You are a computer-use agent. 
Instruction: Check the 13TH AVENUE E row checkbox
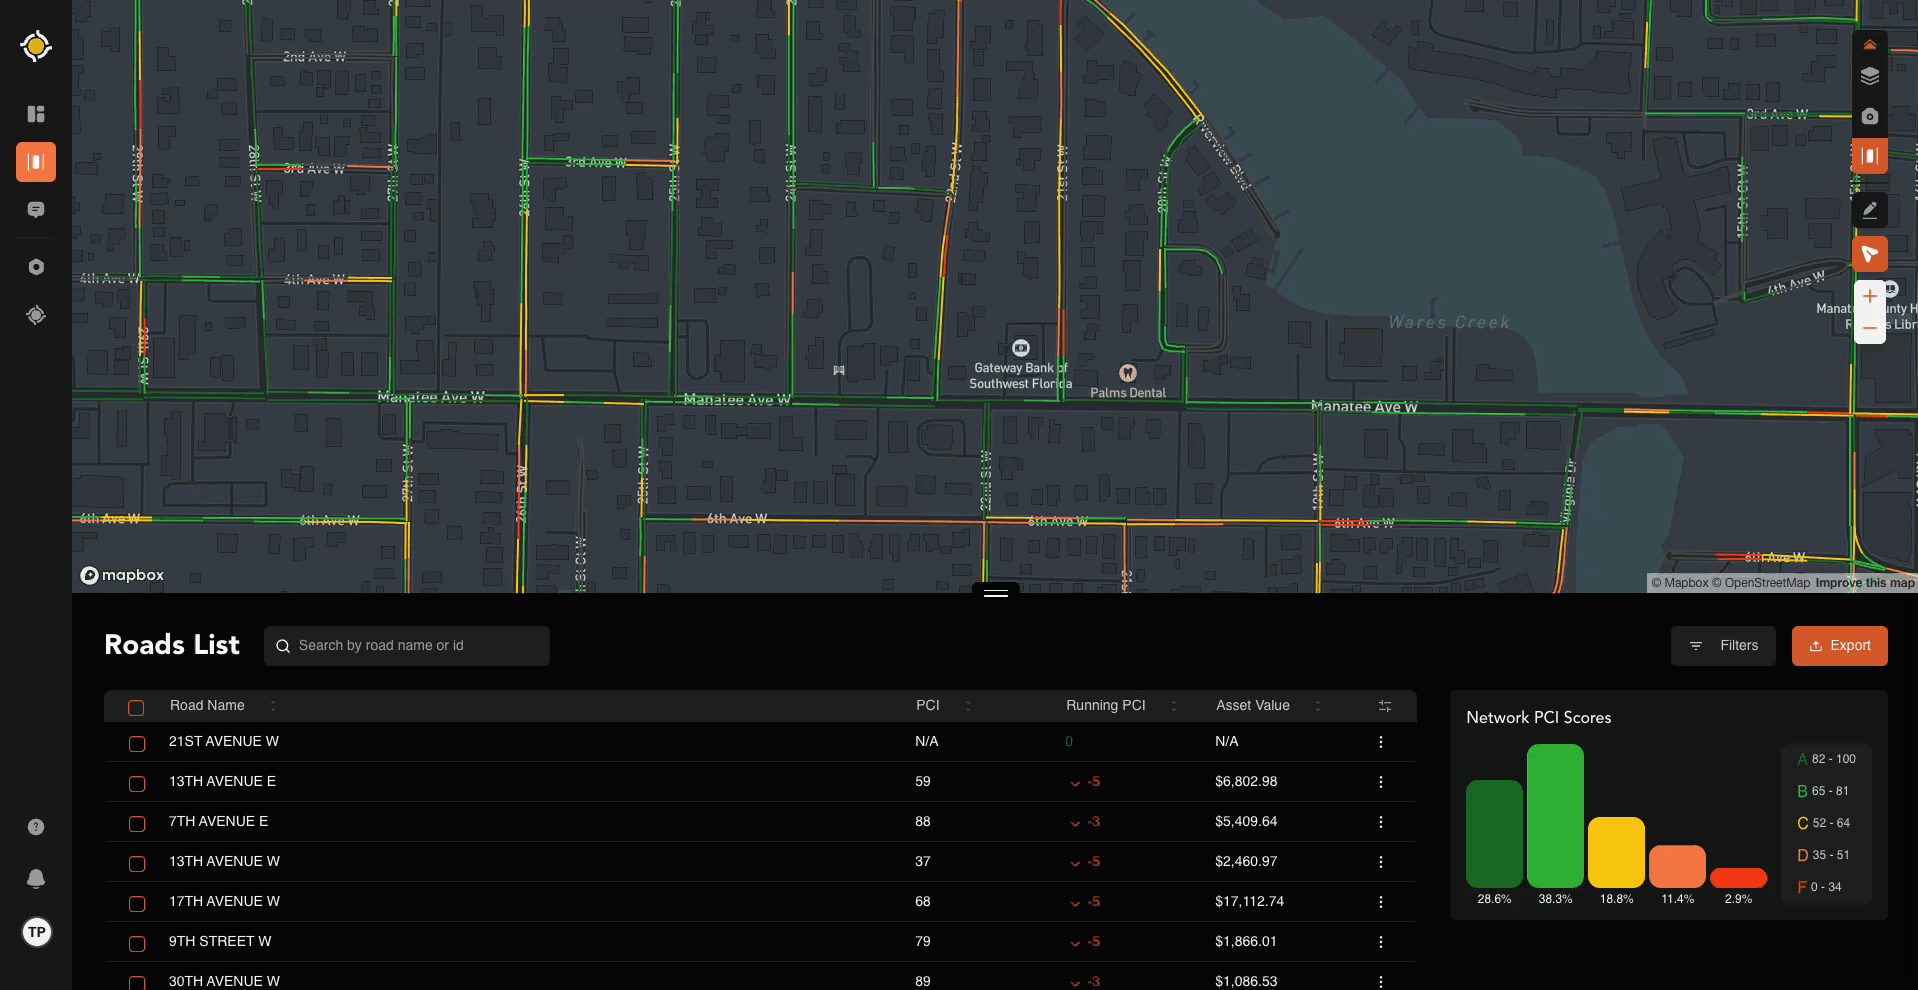point(137,783)
